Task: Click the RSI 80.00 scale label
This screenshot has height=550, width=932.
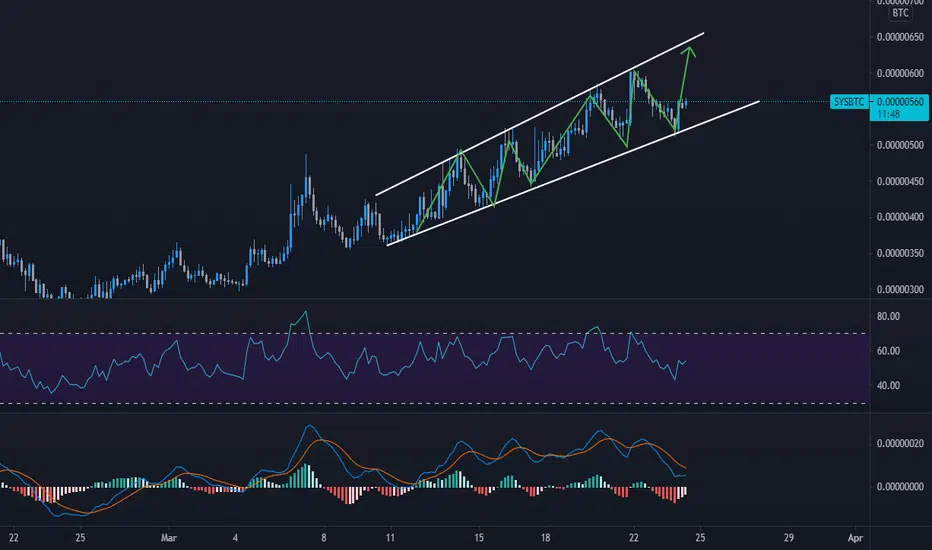Action: click(x=888, y=316)
